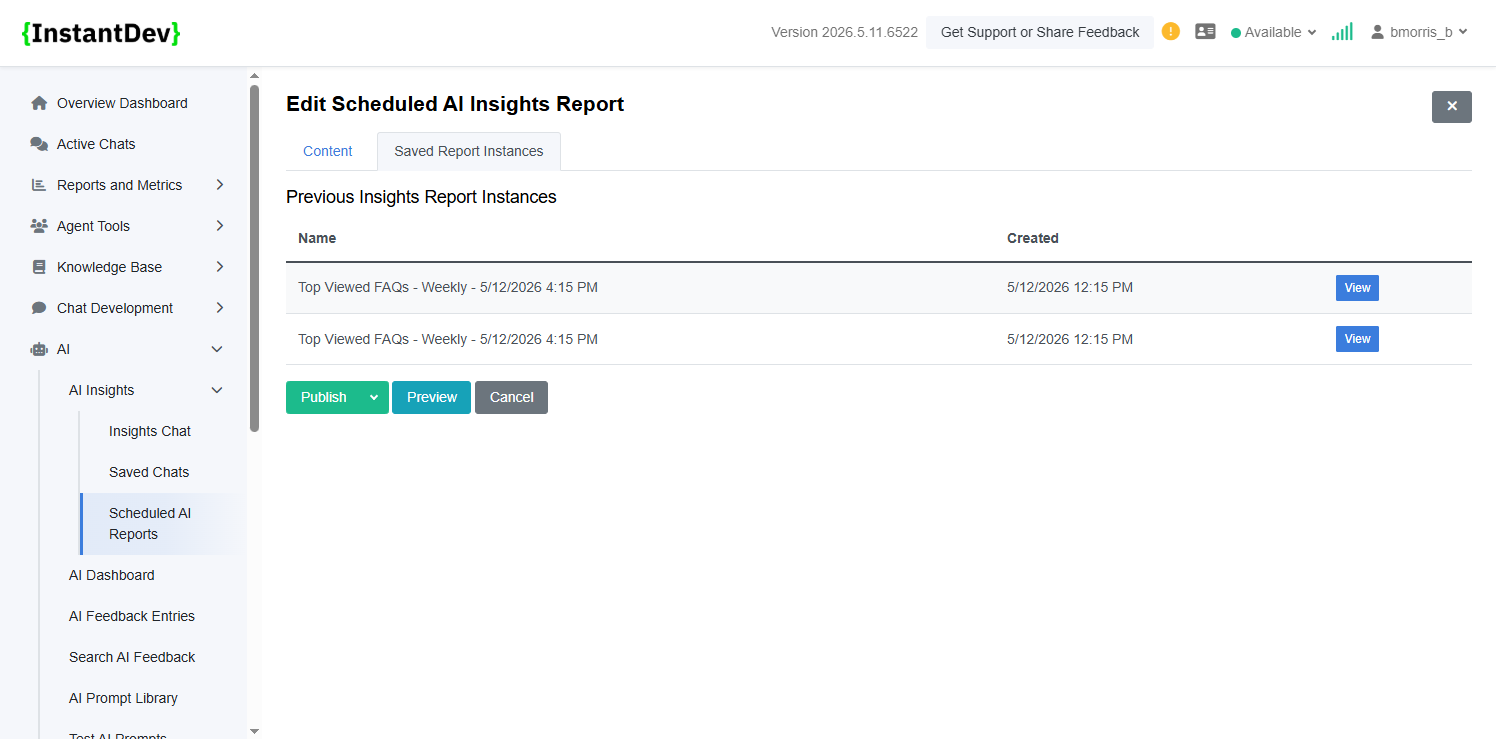Click the Name column header
The height and width of the screenshot is (739, 1496).
[317, 238]
